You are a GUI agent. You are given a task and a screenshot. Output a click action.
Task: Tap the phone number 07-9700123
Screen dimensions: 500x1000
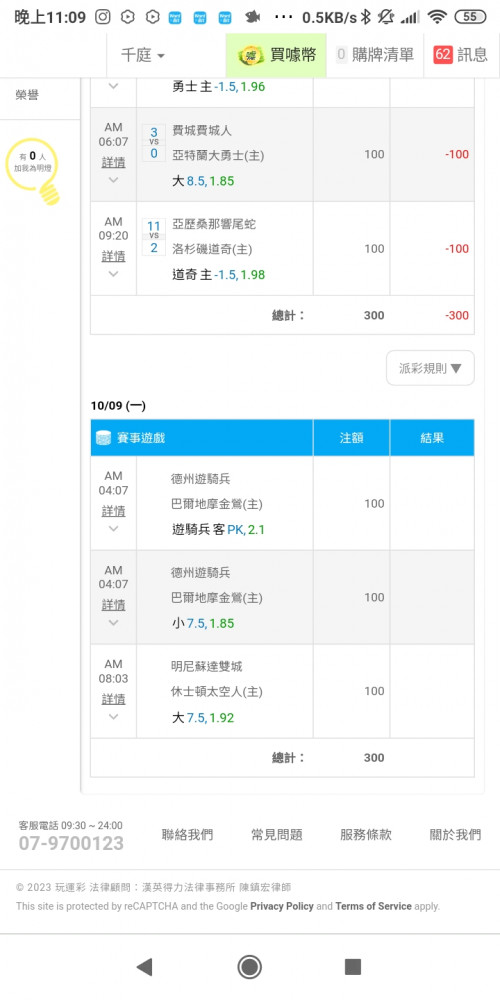(x=71, y=844)
